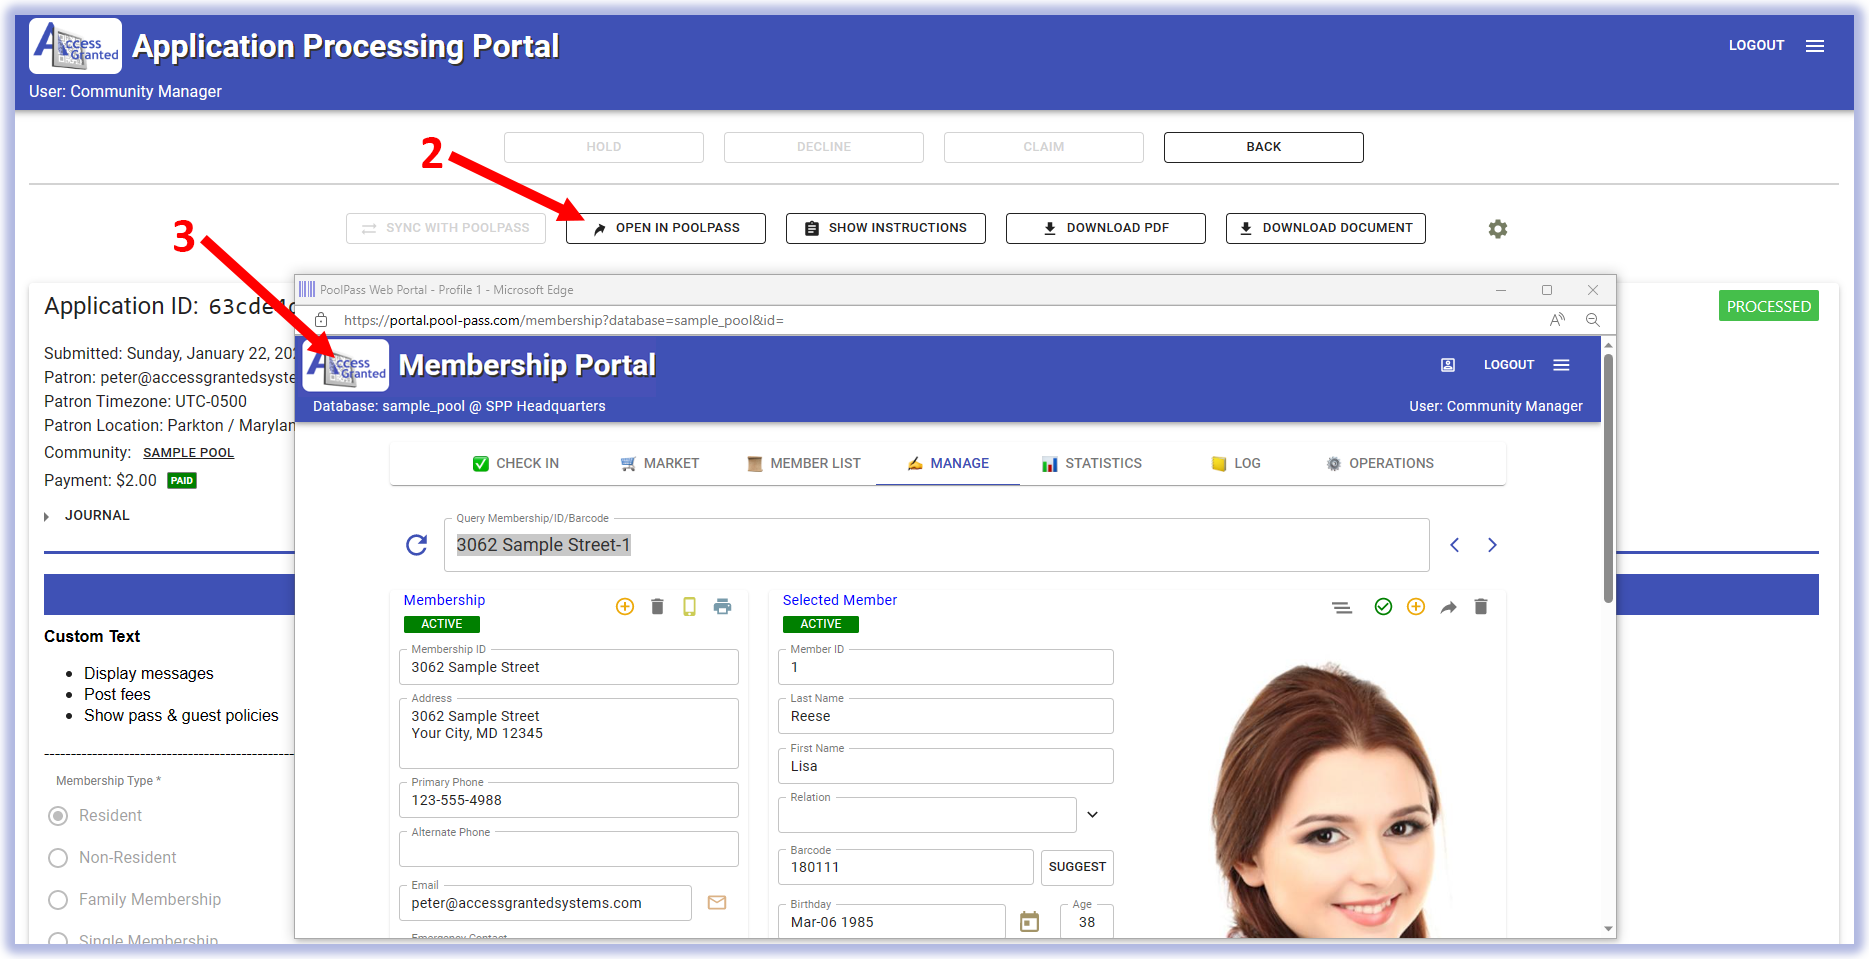Click the green checkmark member icon
Screen dimensions: 1869x959
click(1383, 607)
